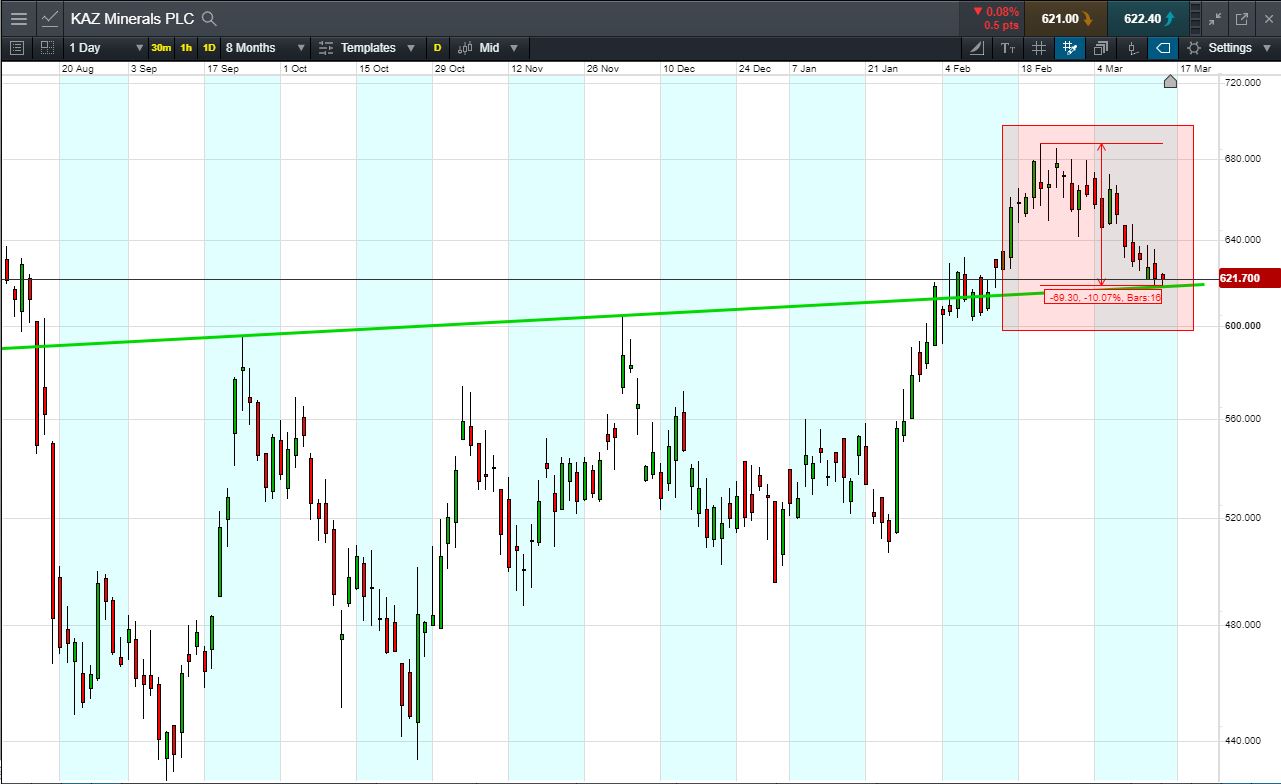
Task: Click the gray home marker on the time axis
Action: pyautogui.click(x=1170, y=82)
